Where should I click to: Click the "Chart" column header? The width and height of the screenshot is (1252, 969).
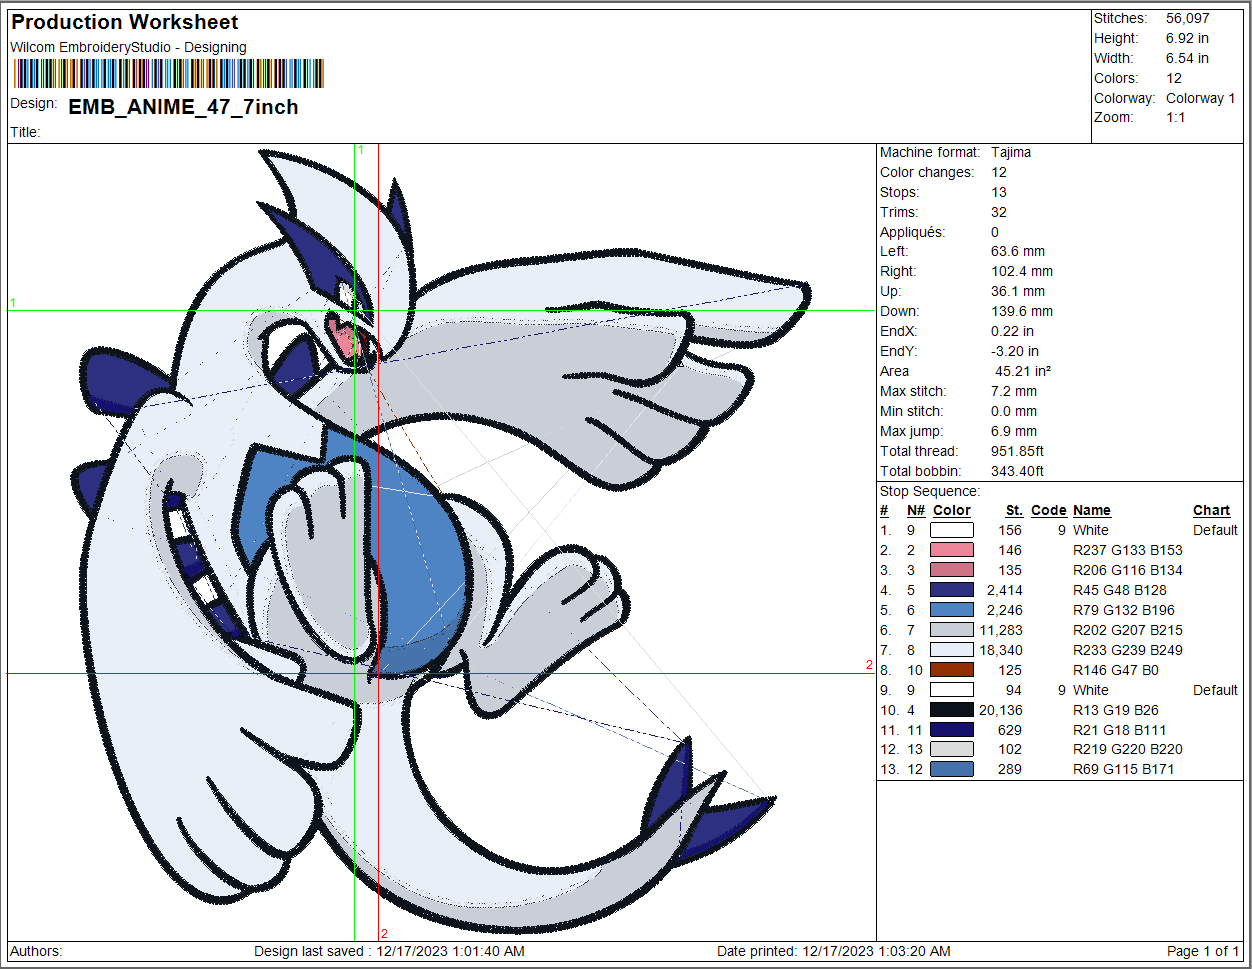[x=1211, y=510]
